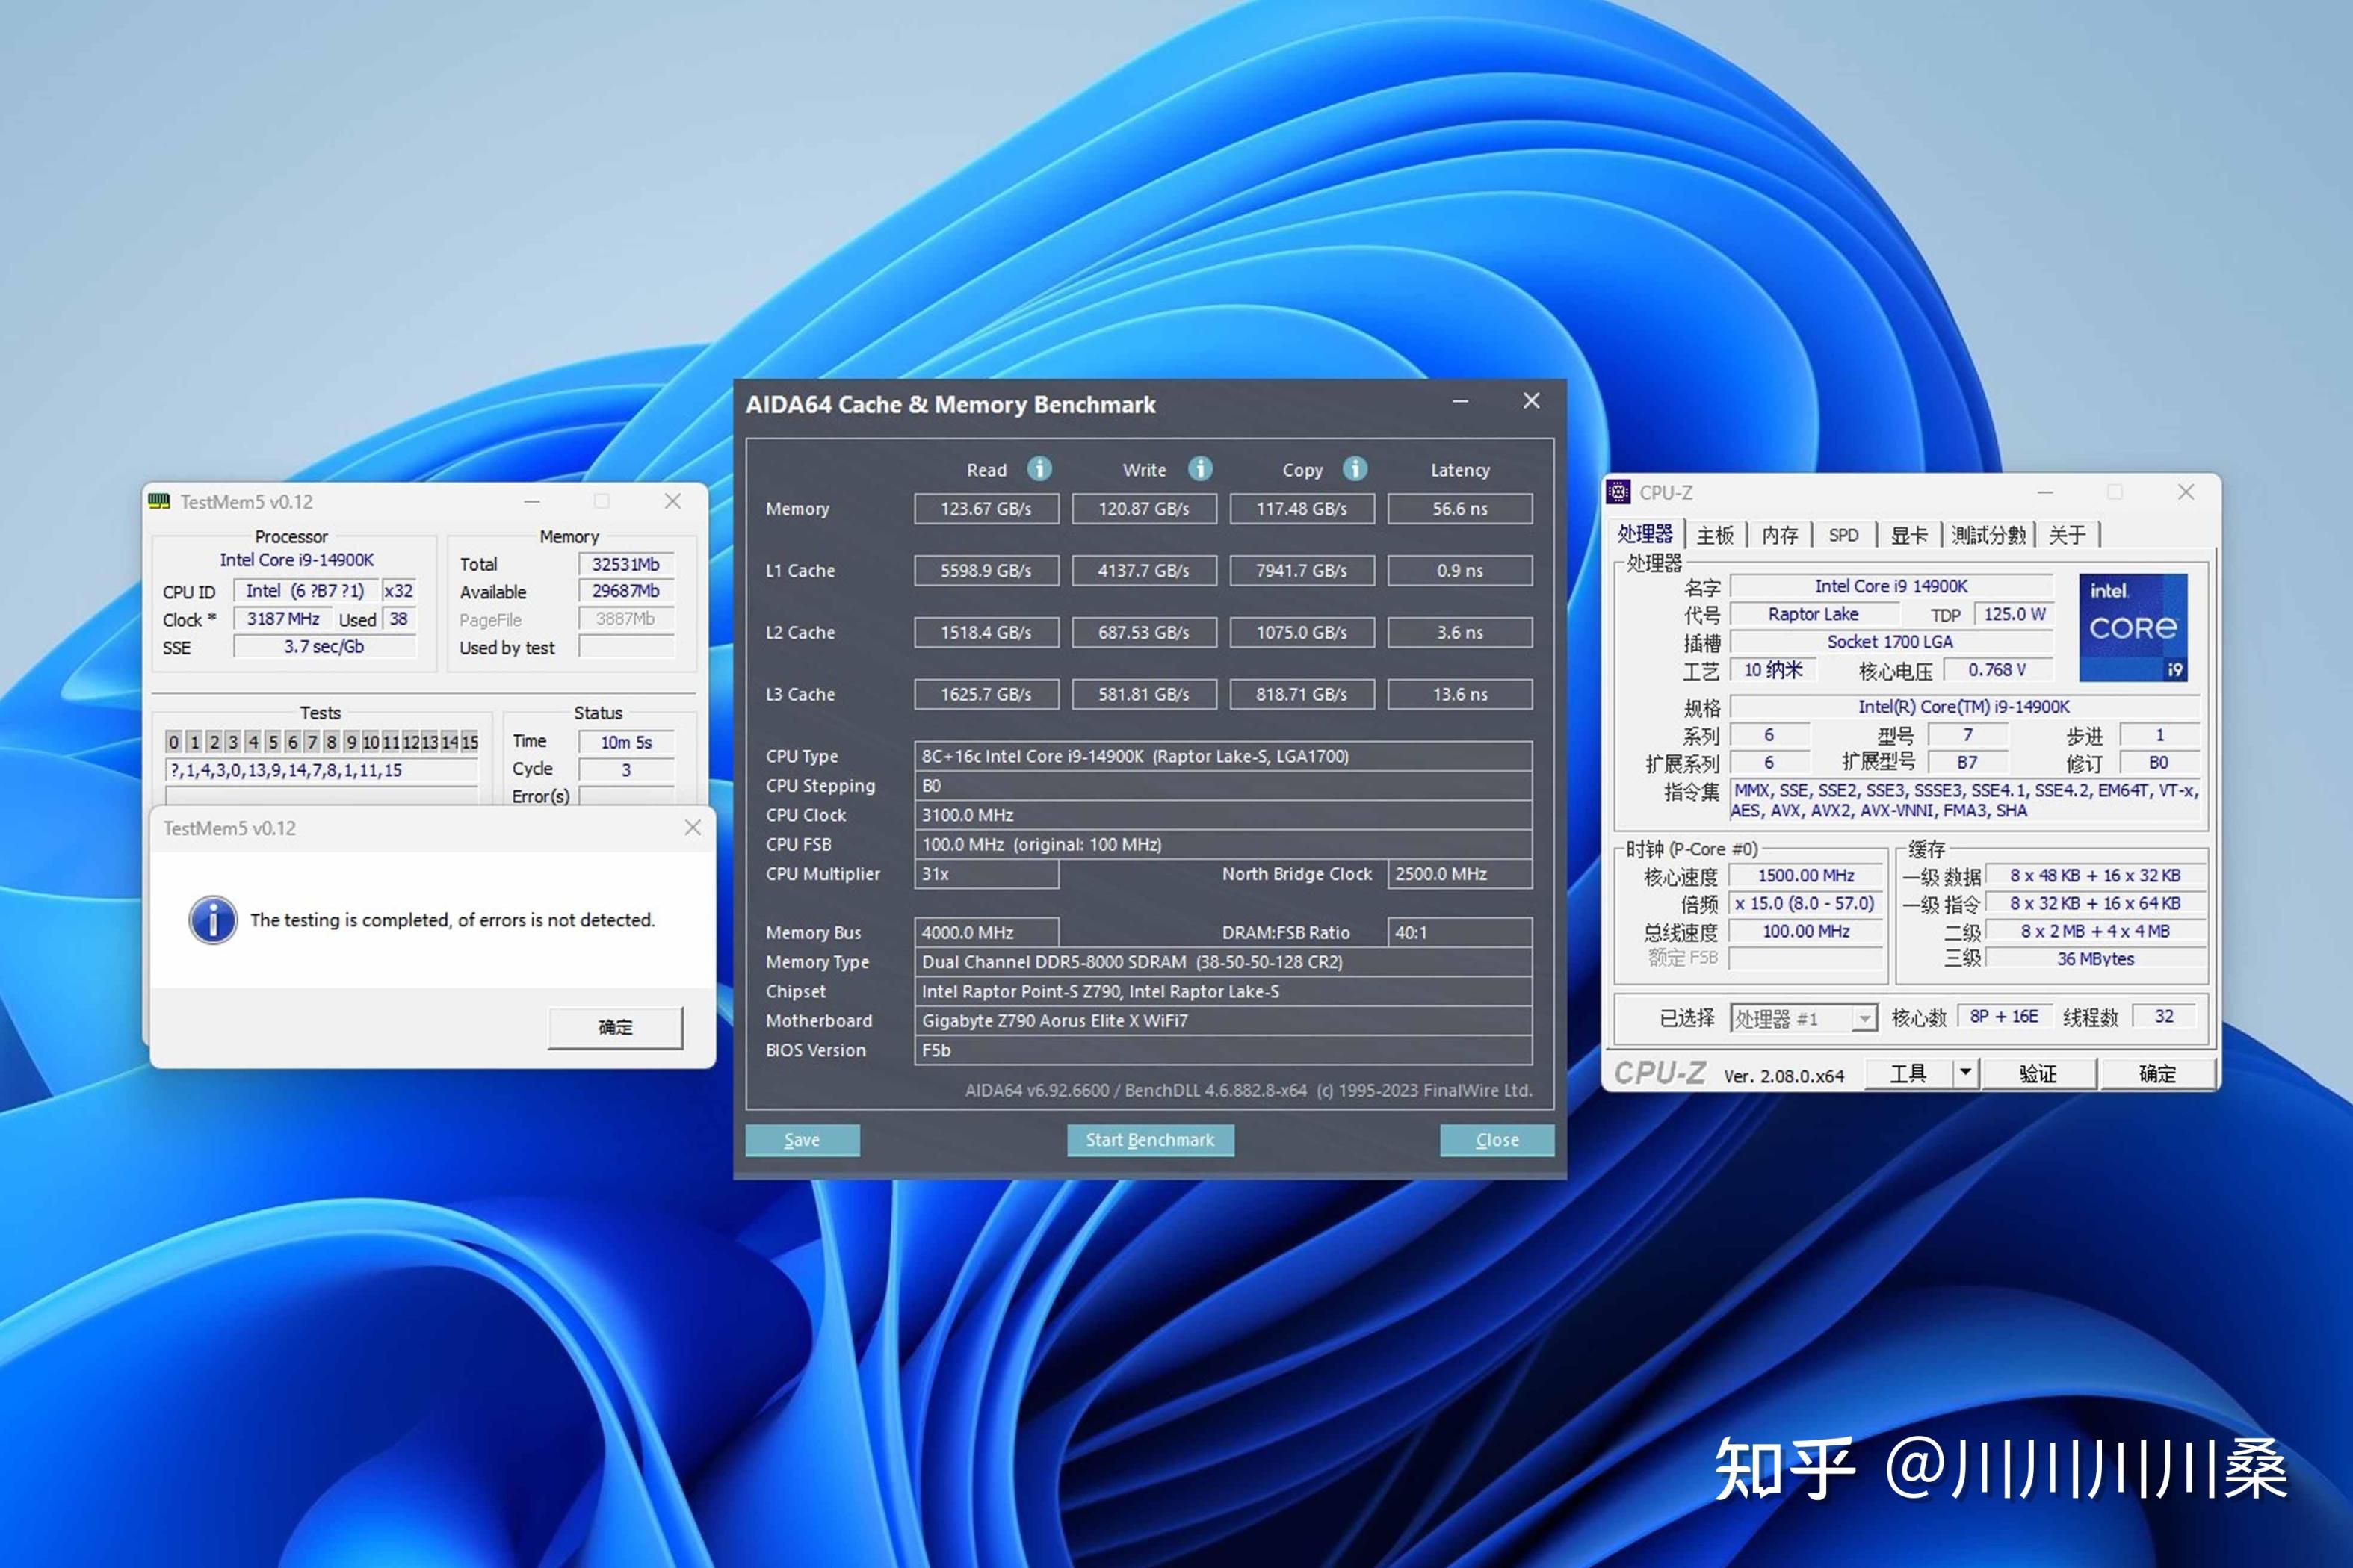2353x1568 pixels.
Task: Expand the 工具 button dropdown arrow
Action: (x=1965, y=1073)
